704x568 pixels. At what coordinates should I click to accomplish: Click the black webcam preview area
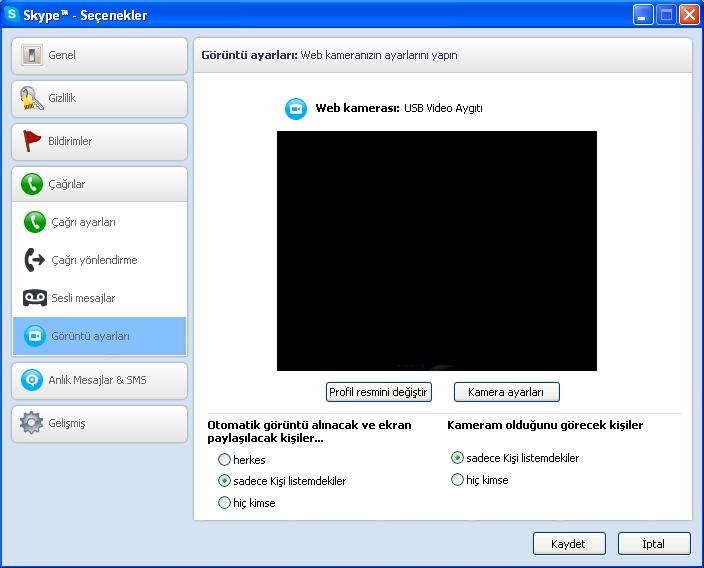437,251
